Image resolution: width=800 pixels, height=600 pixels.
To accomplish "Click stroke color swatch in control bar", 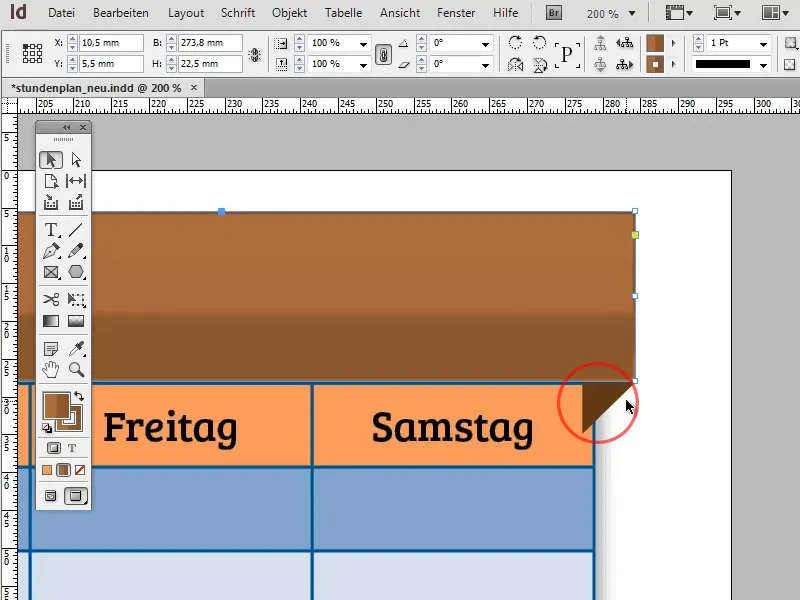I will tap(655, 65).
